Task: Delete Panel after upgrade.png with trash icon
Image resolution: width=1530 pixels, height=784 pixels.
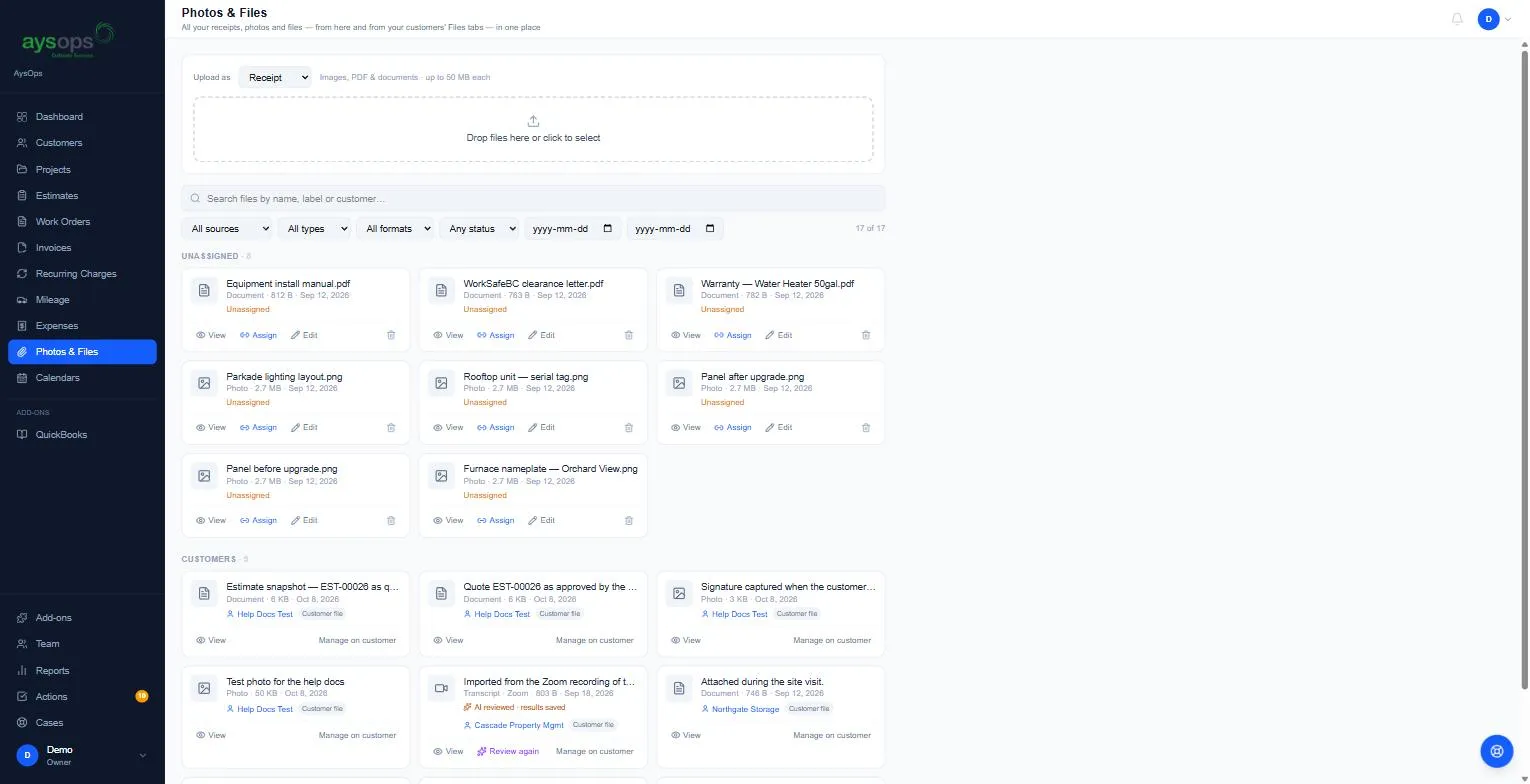Action: coord(866,428)
